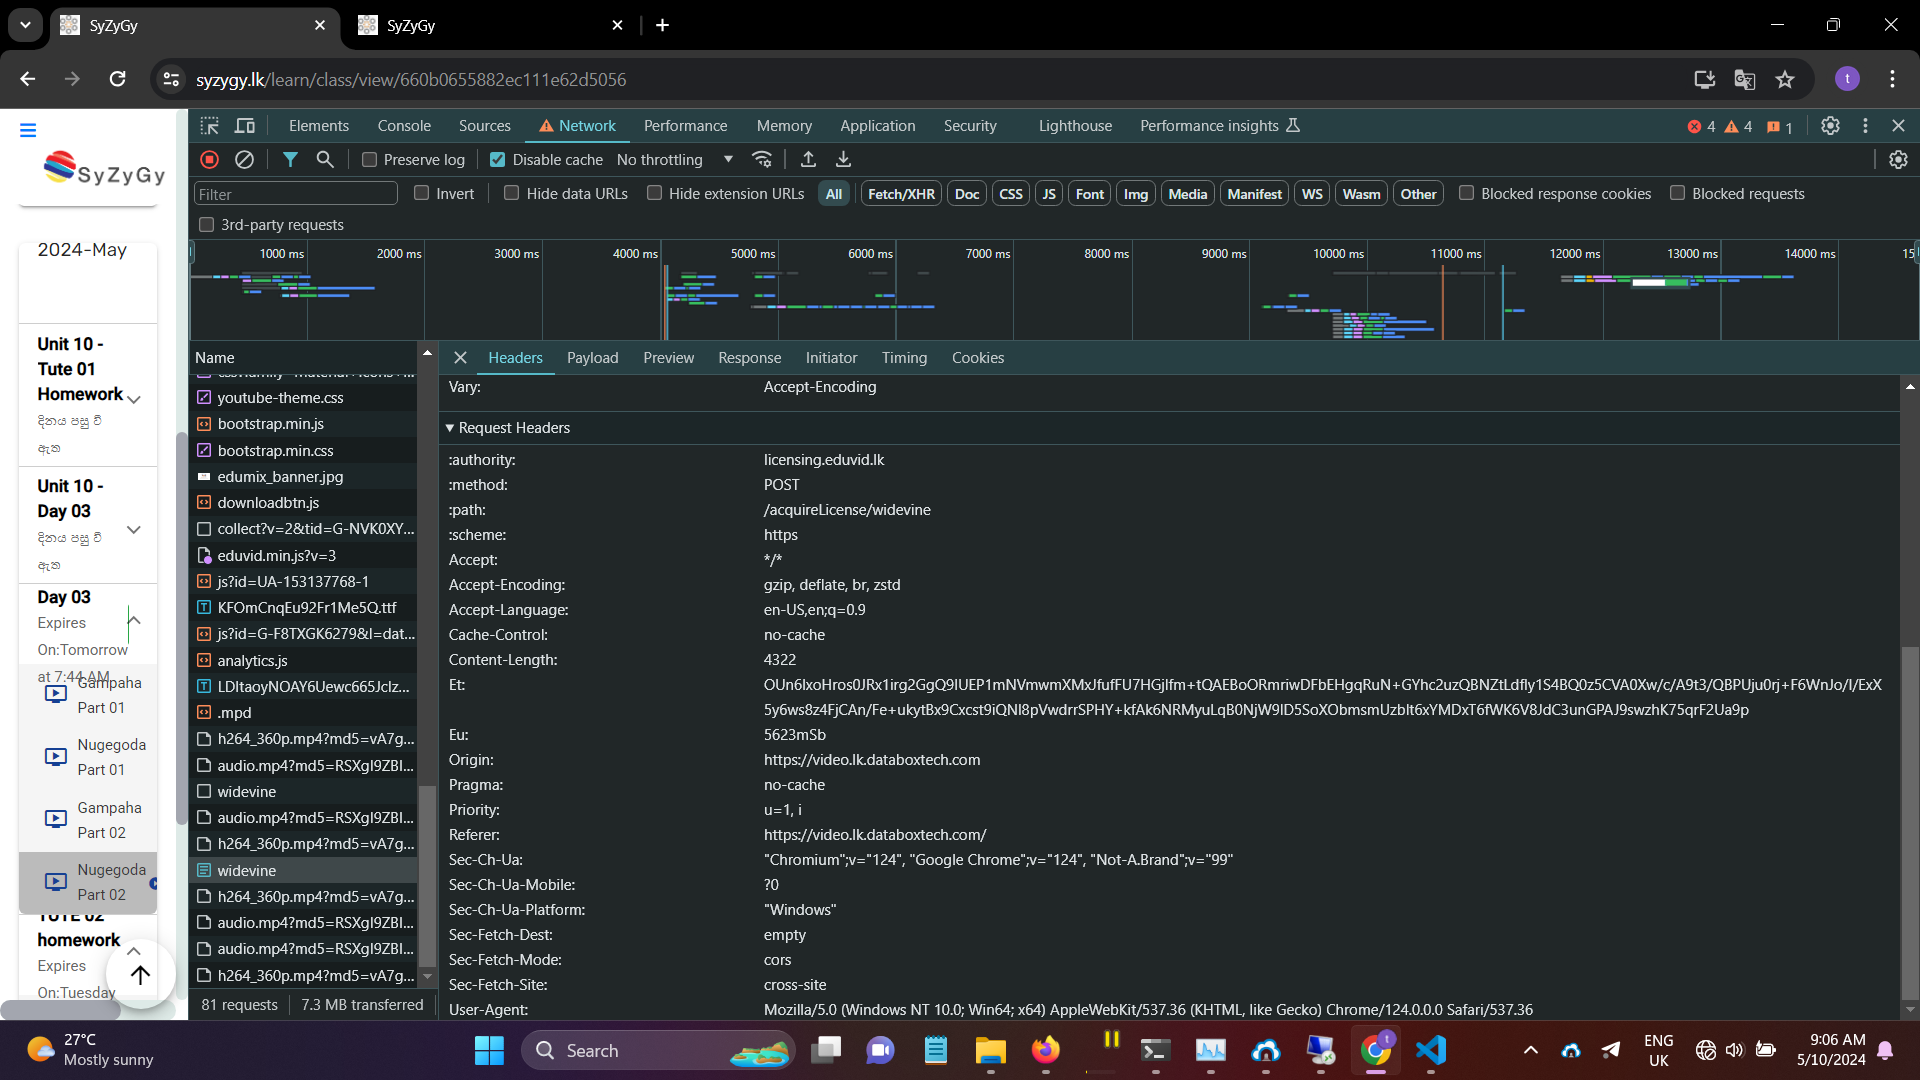Click the stop recording network log icon
The image size is (1920, 1080).
[209, 159]
